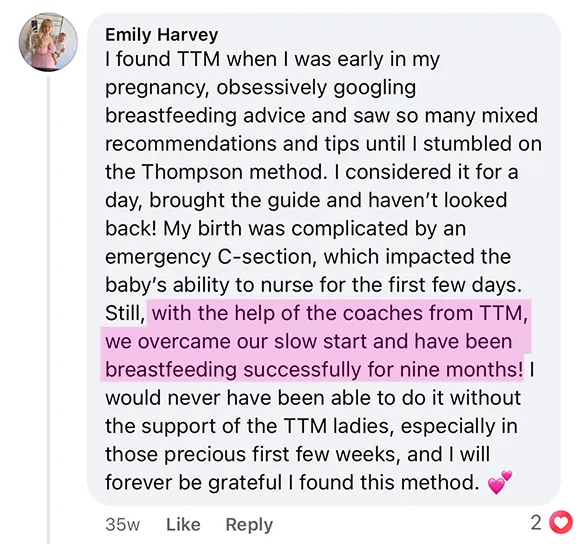Viewport: 585px width, 547px height.
Task: Click the word 'googling' in the second line
Action: click(x=375, y=88)
